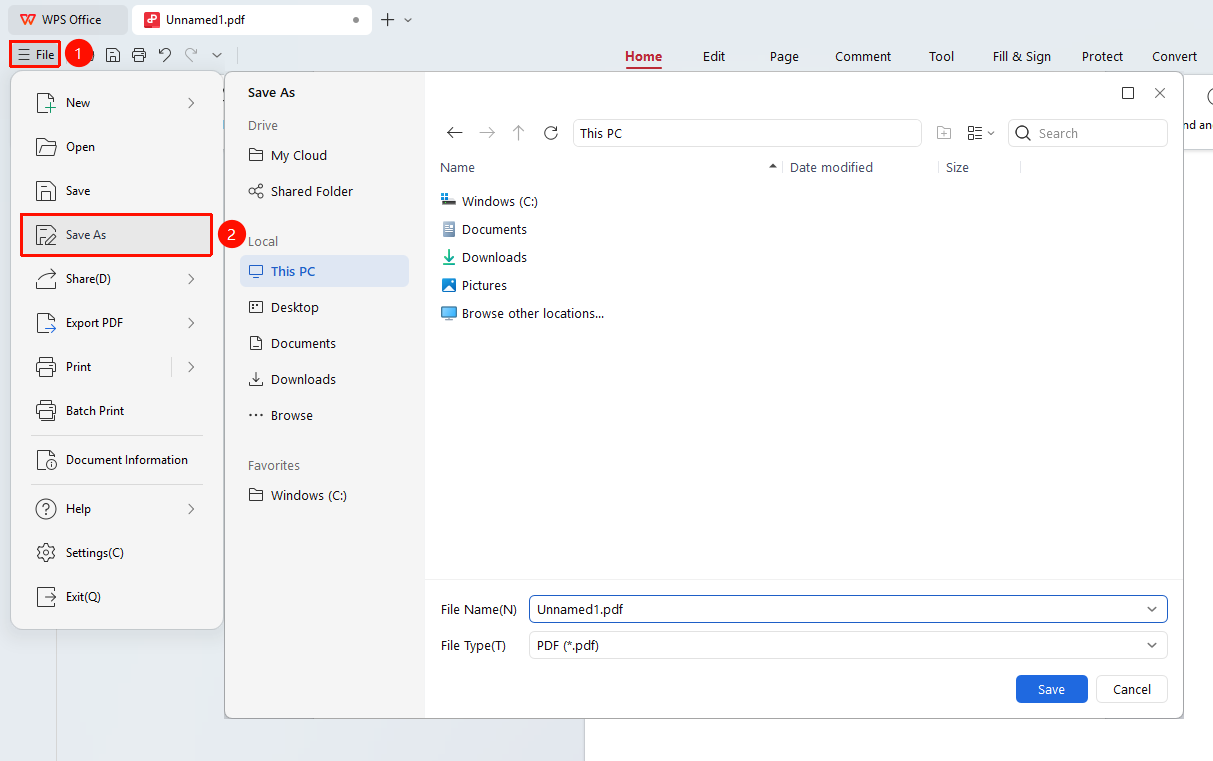Viewport: 1213px width, 761px height.
Task: Expand the File Name dropdown arrow
Action: point(1153,609)
